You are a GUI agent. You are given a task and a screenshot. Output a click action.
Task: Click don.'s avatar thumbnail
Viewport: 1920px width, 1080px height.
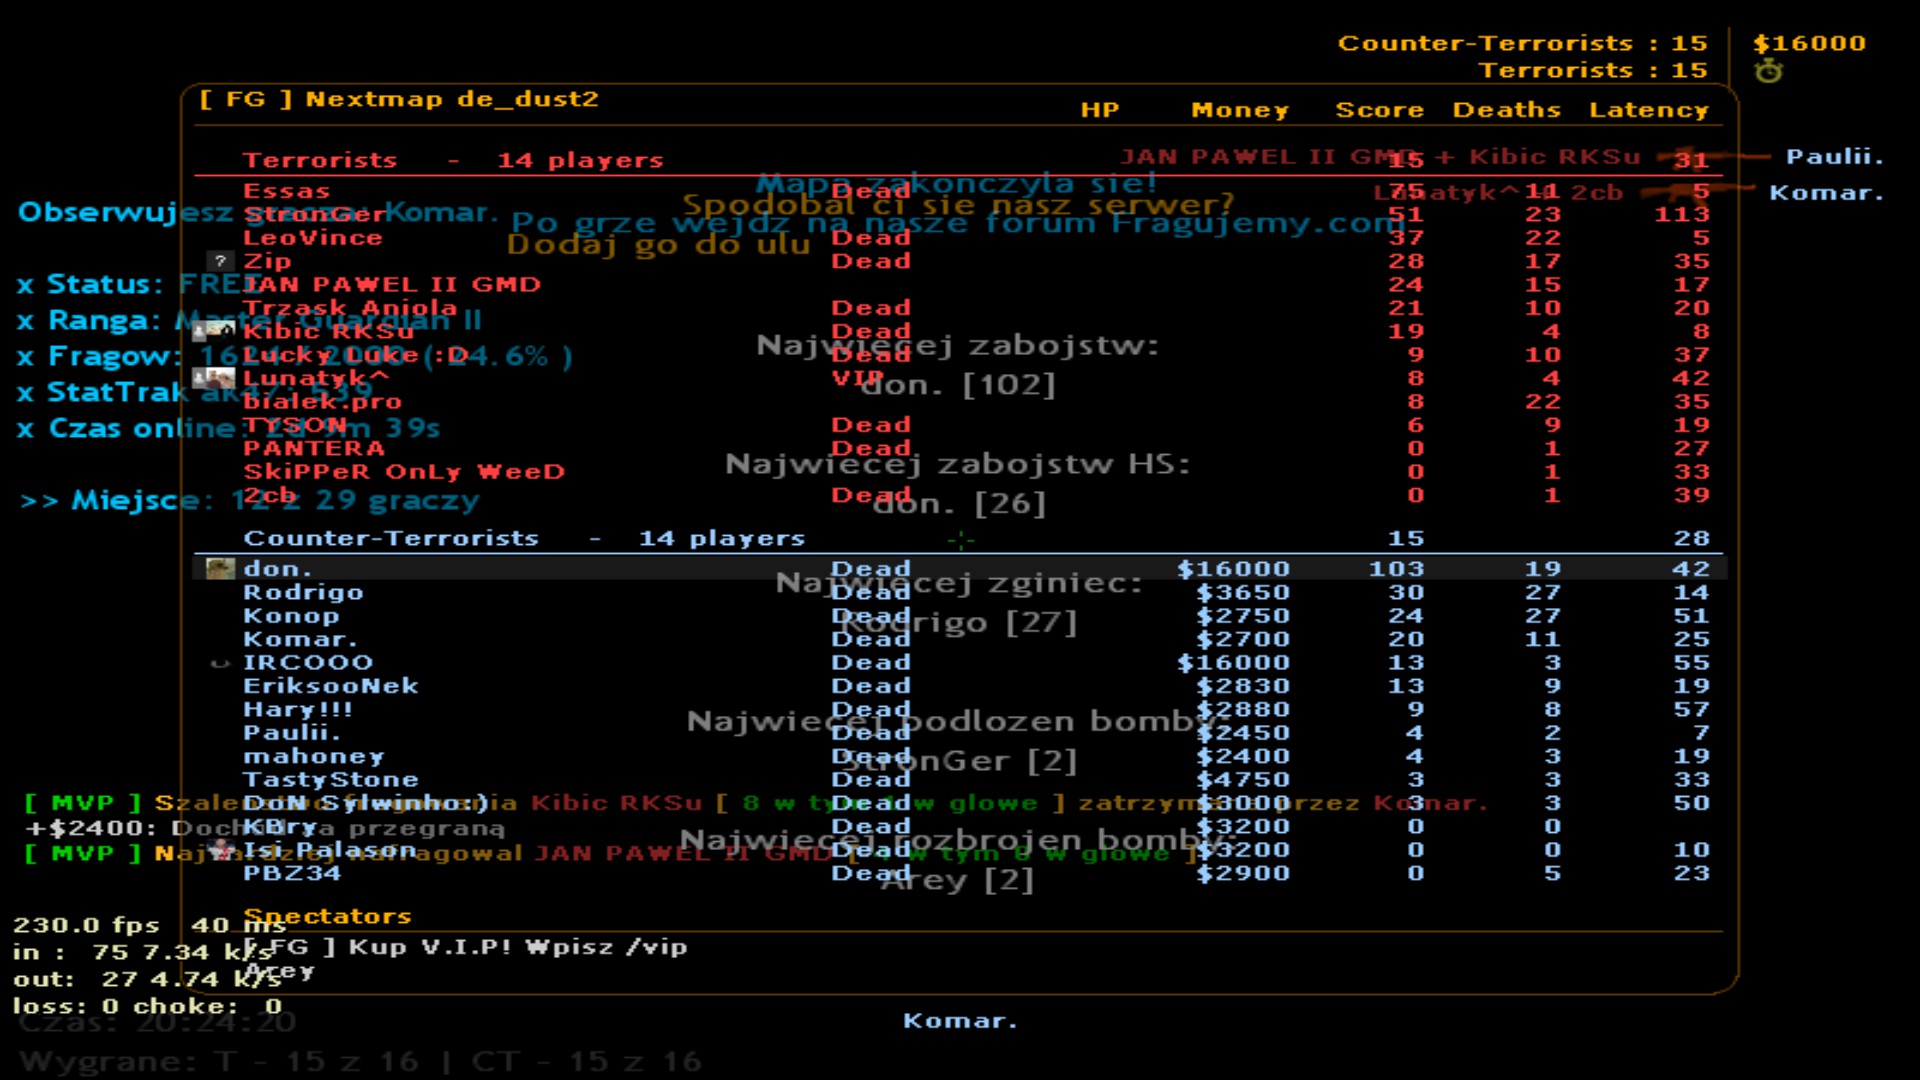coord(220,569)
